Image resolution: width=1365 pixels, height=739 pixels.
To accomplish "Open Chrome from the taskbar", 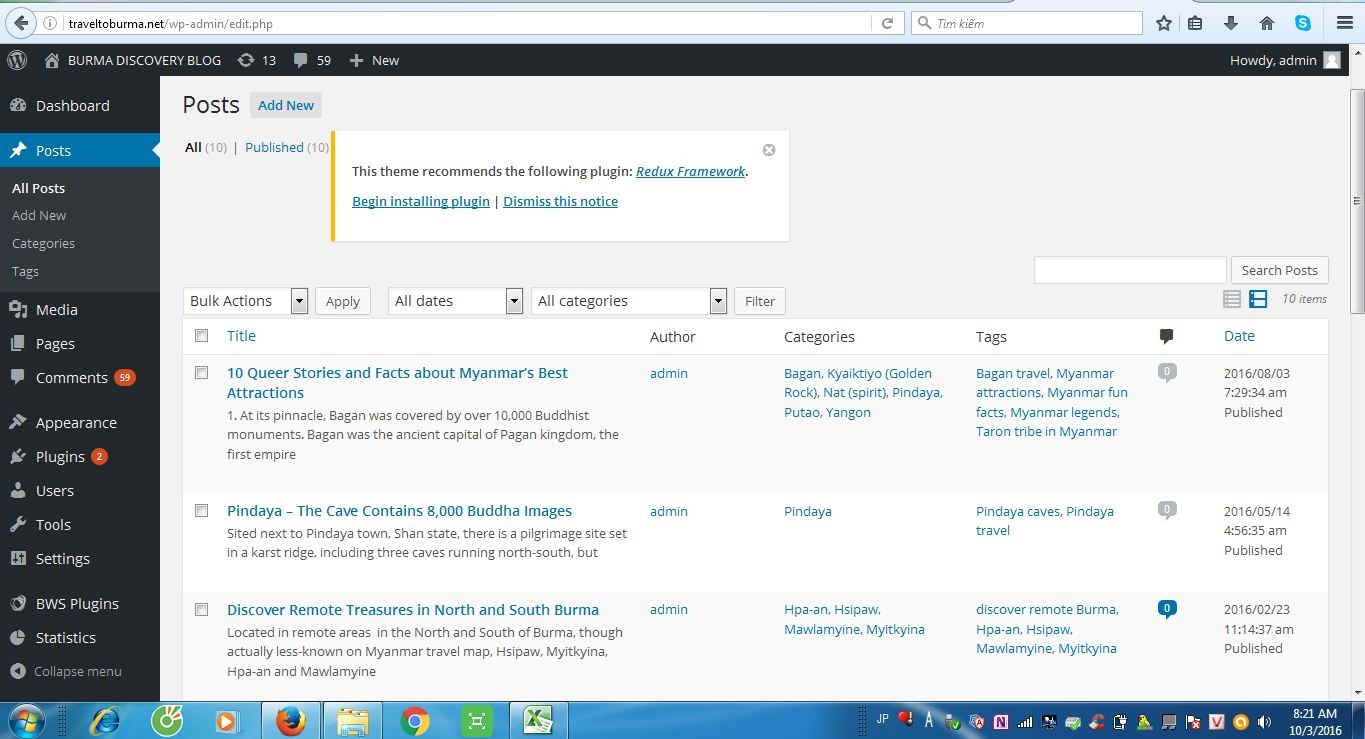I will coord(414,720).
